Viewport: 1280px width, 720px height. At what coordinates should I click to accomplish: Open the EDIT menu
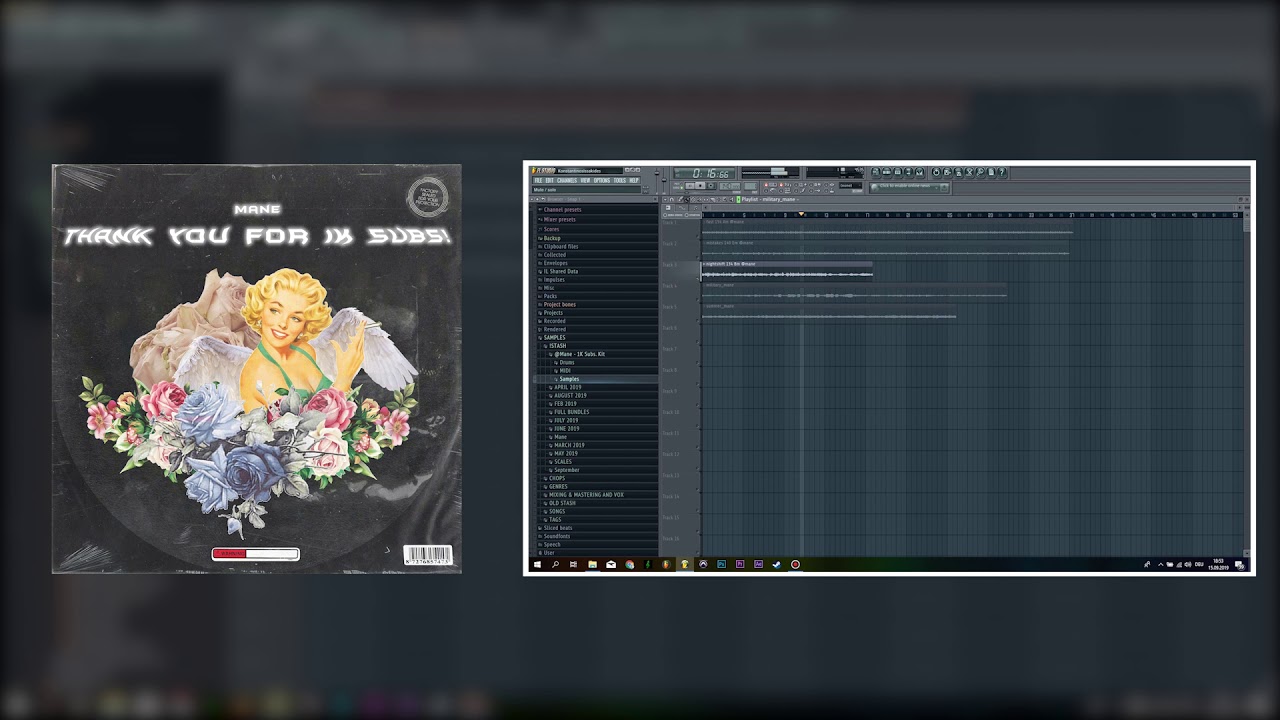[x=549, y=180]
